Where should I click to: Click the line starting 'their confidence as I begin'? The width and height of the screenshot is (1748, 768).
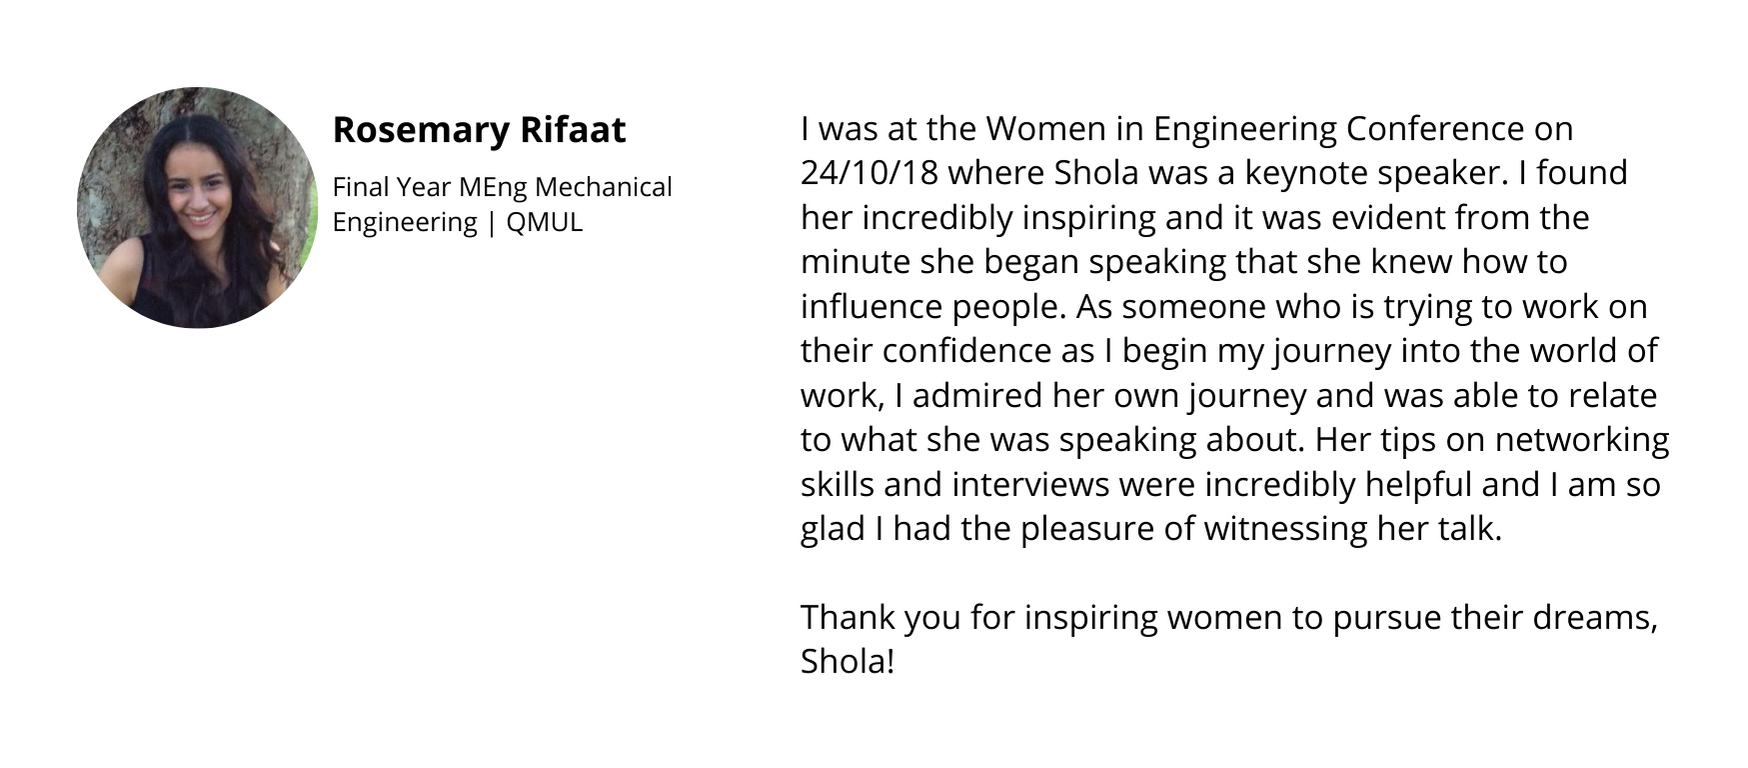click(x=1229, y=351)
